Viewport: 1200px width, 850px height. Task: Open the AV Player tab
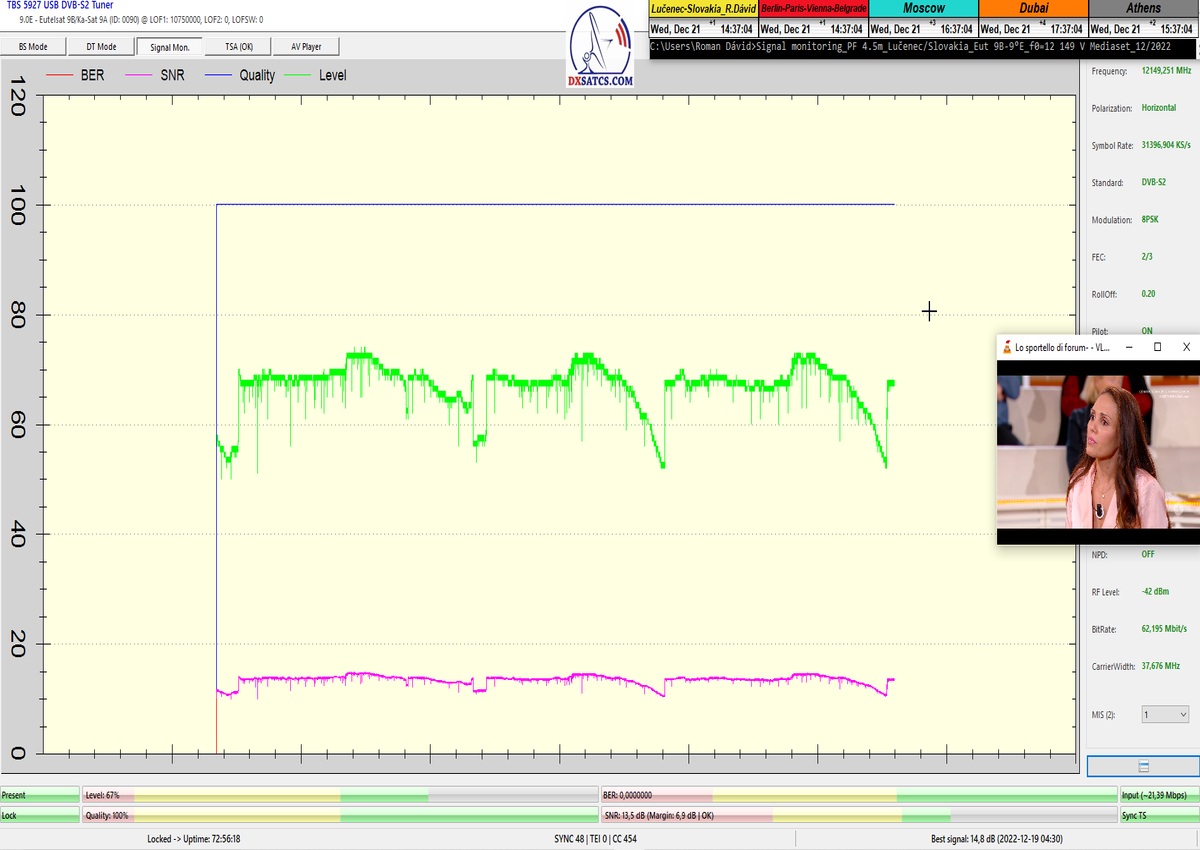pos(307,46)
